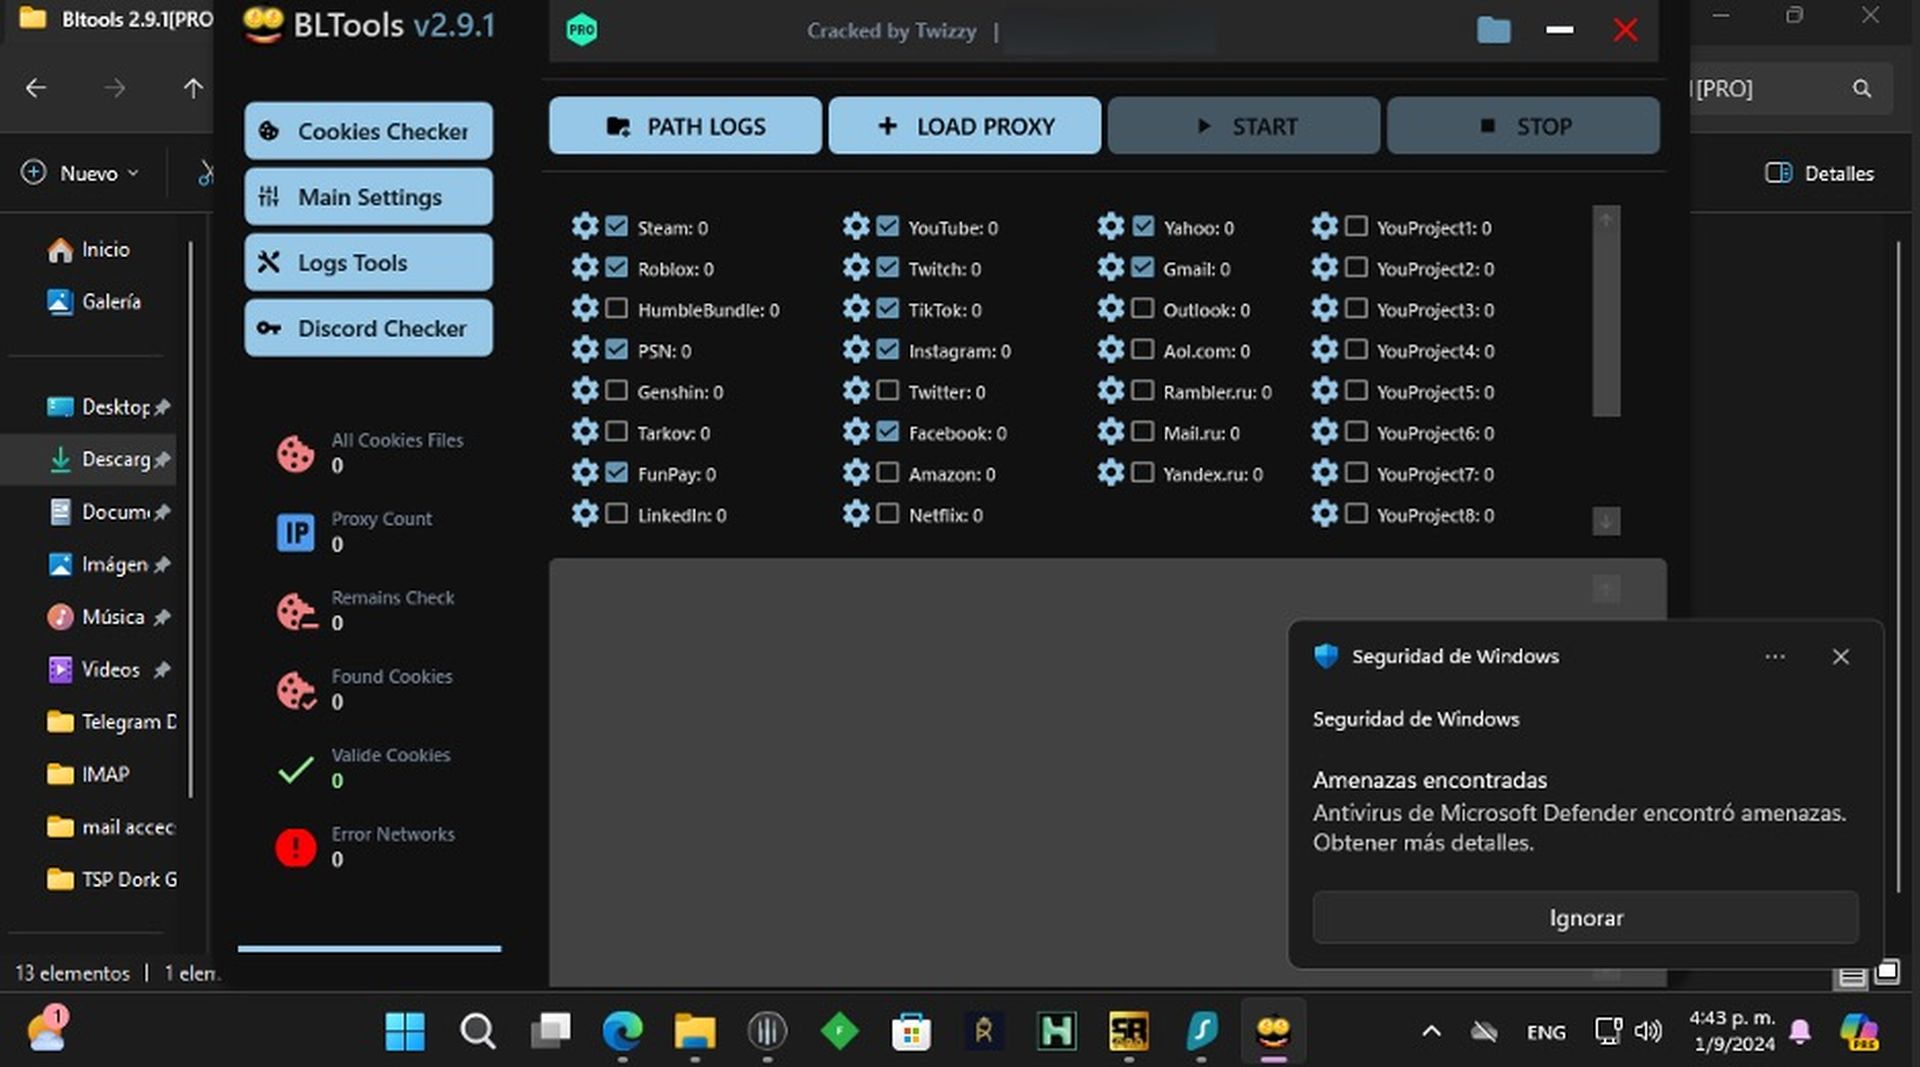This screenshot has height=1067, width=1920.
Task: Uncheck the Roblox checkbox
Action: (x=617, y=268)
